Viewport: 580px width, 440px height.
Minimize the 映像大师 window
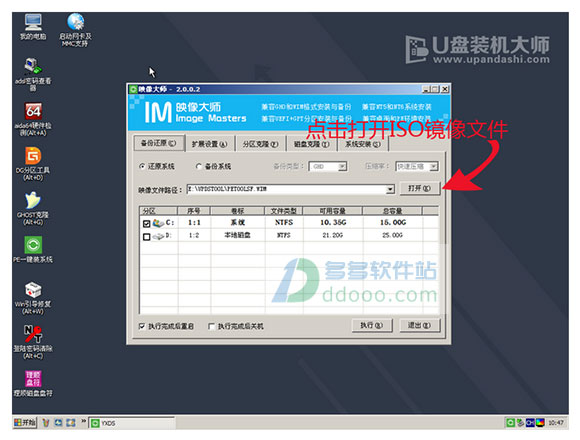(426, 89)
